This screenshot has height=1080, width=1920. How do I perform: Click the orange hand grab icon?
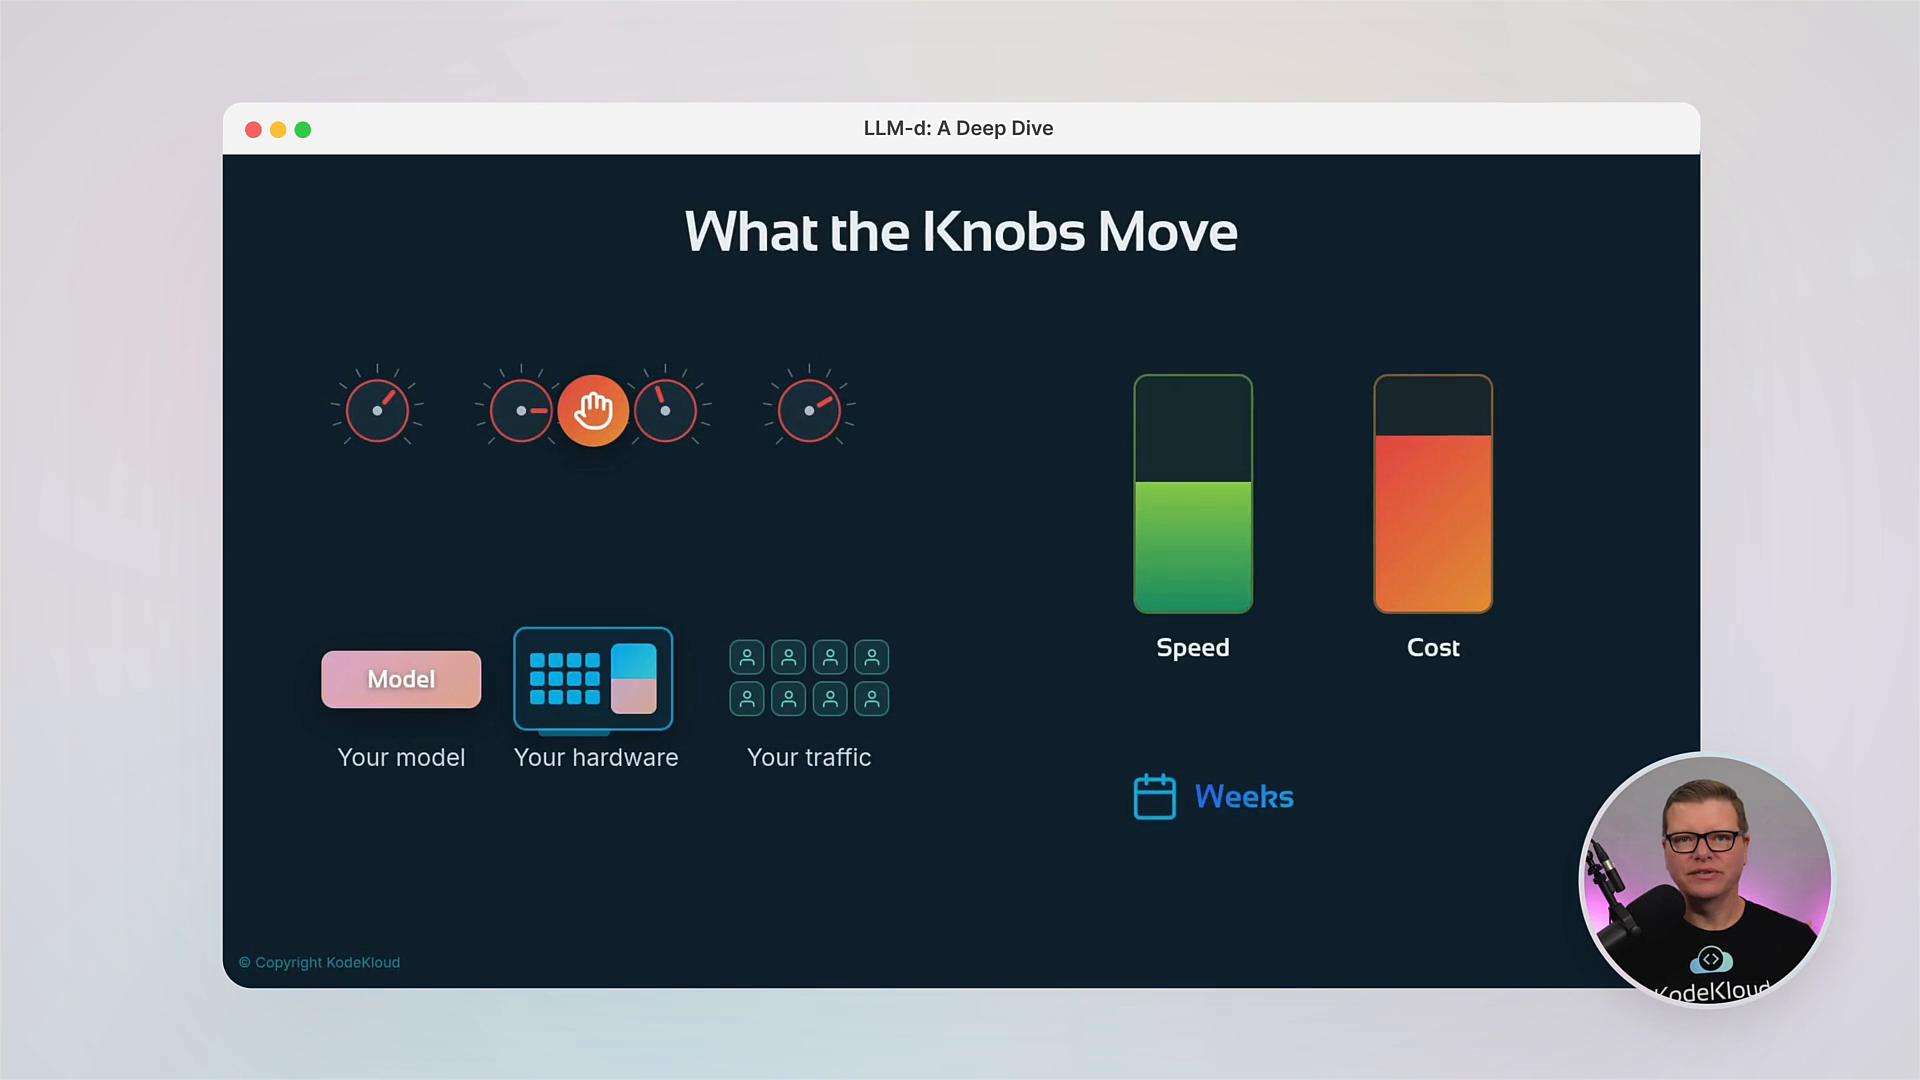[593, 410]
